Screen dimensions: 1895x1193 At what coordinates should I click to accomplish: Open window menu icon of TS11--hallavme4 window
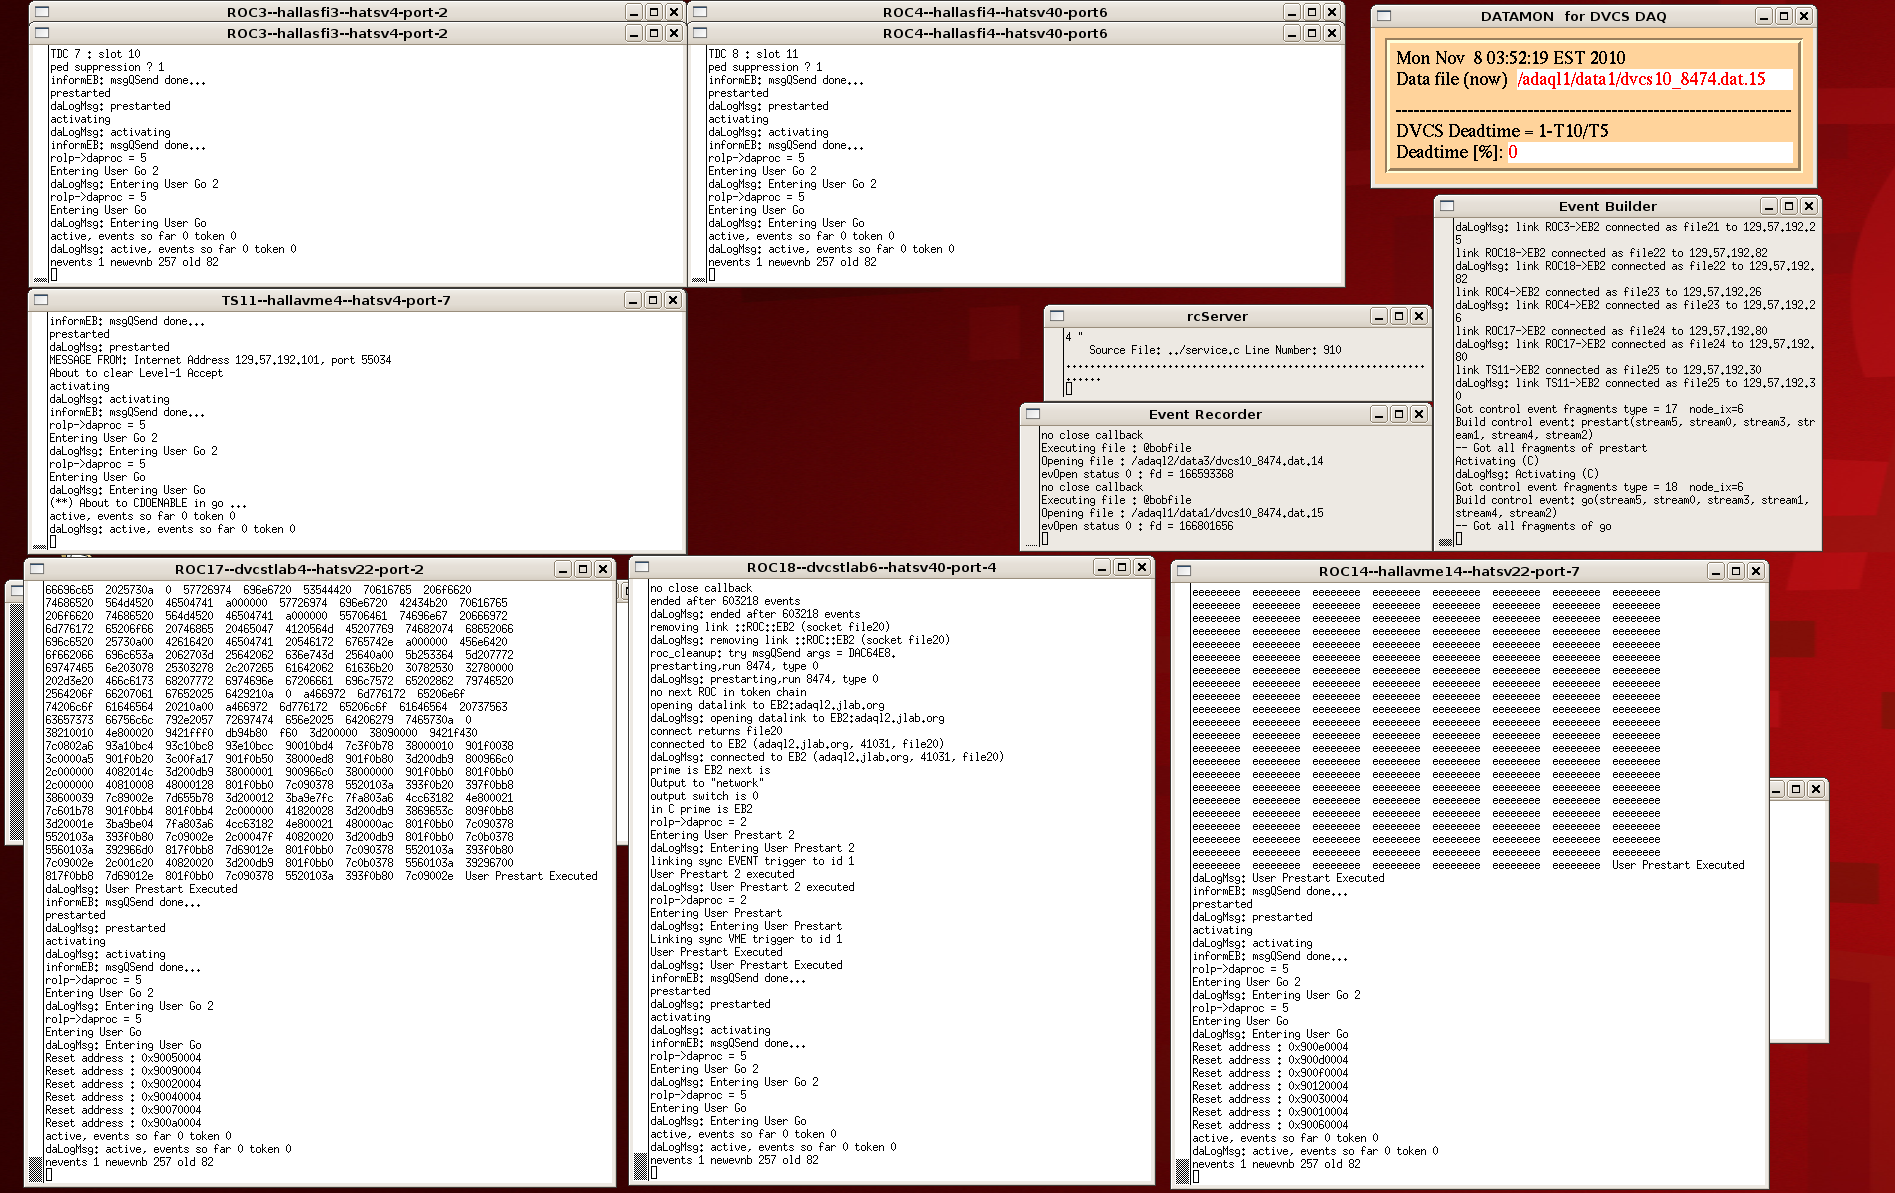41,300
